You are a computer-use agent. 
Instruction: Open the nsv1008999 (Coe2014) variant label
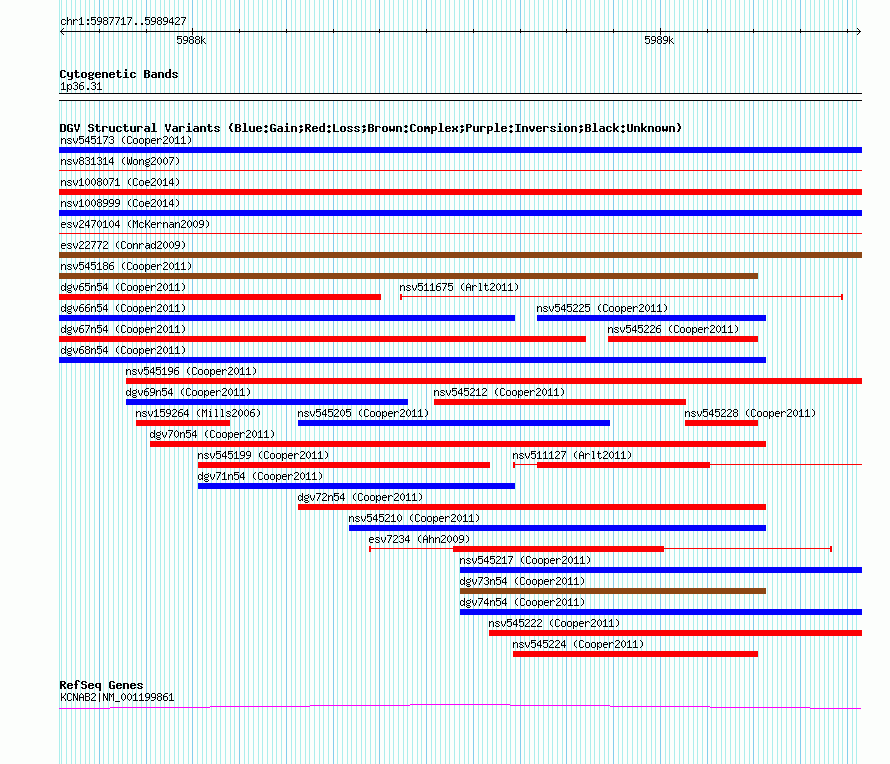tap(120, 203)
